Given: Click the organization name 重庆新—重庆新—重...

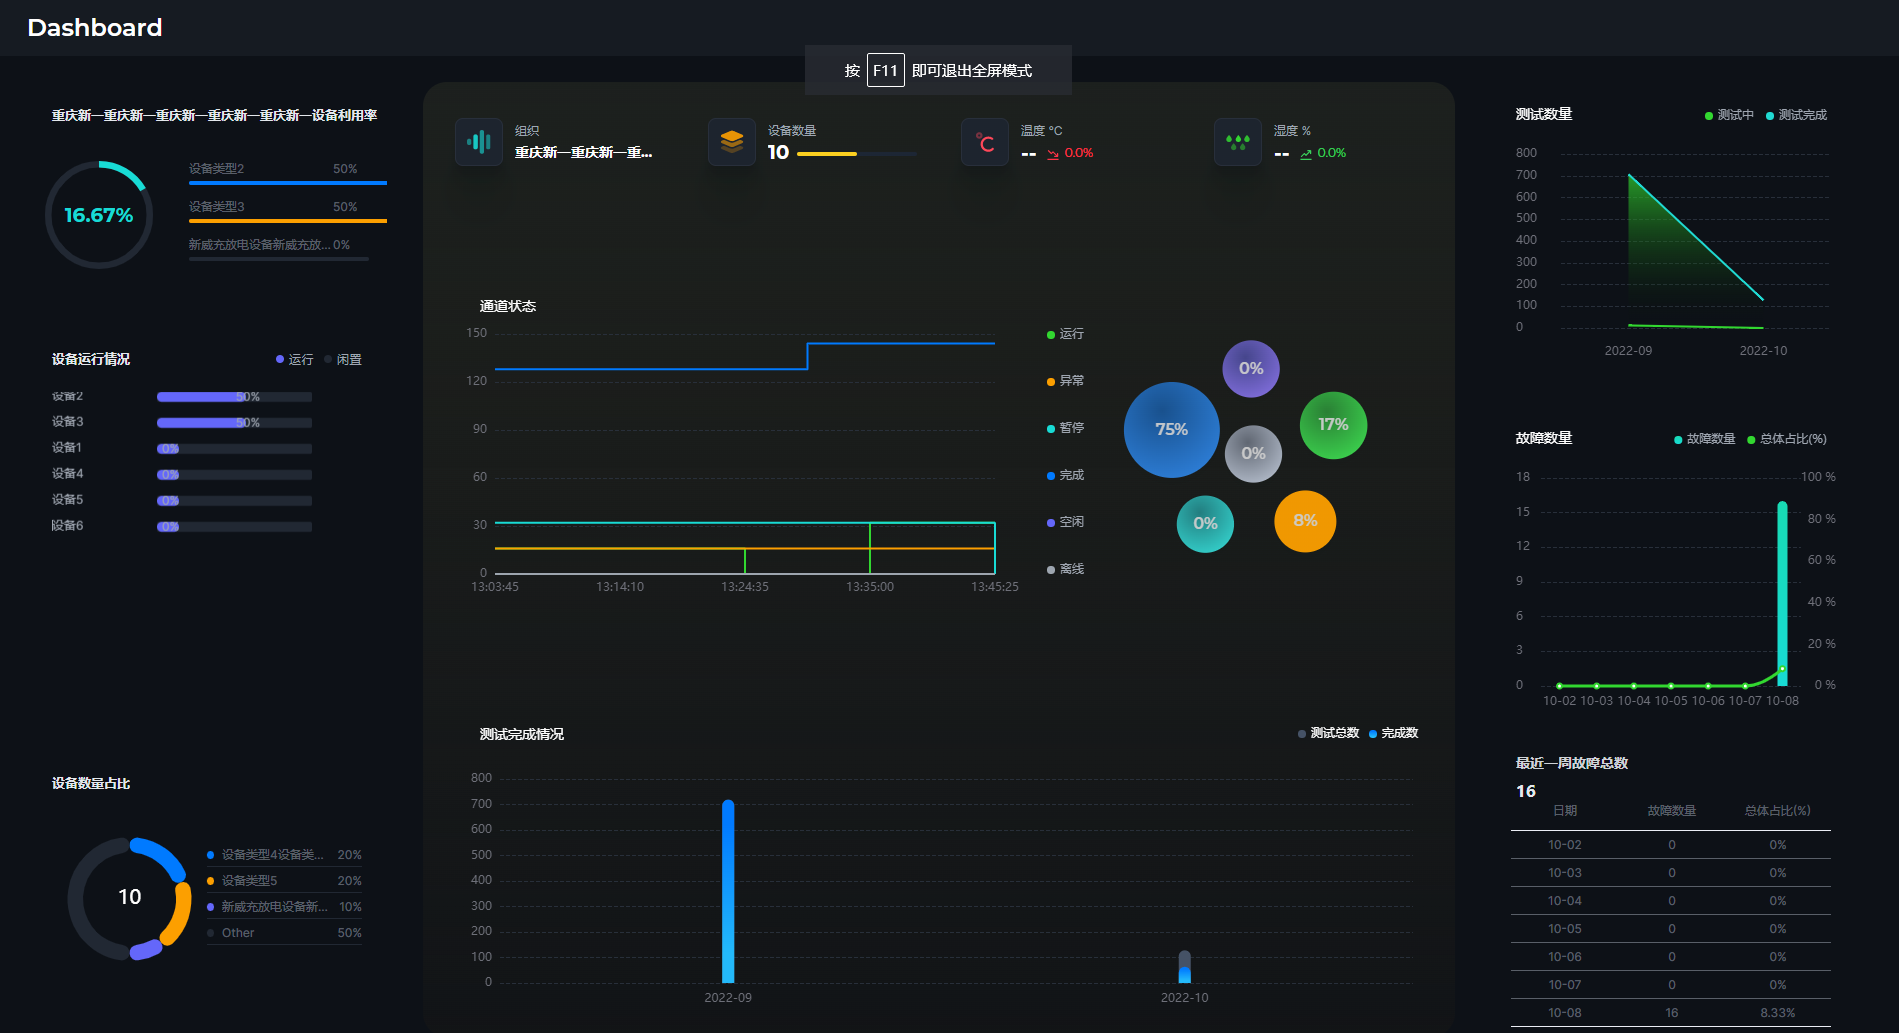Looking at the screenshot, I should [x=584, y=153].
